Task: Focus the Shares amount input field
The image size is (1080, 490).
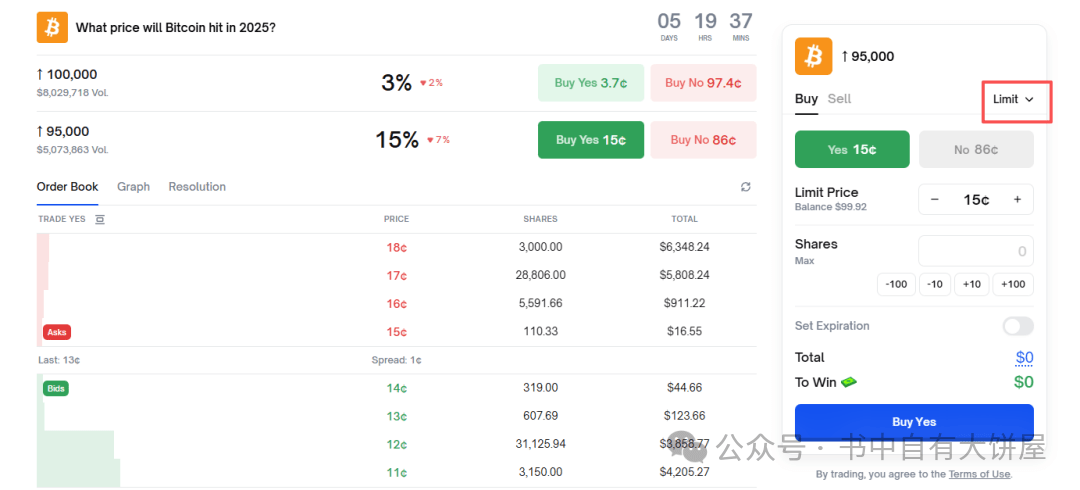Action: (976, 251)
